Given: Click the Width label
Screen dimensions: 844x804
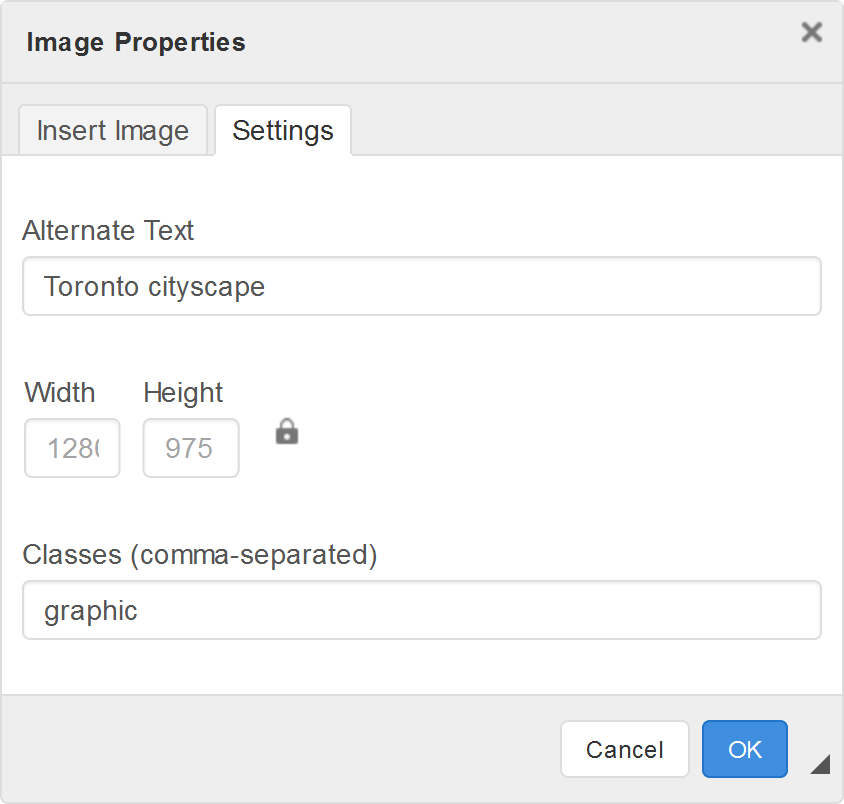Looking at the screenshot, I should coord(60,393).
